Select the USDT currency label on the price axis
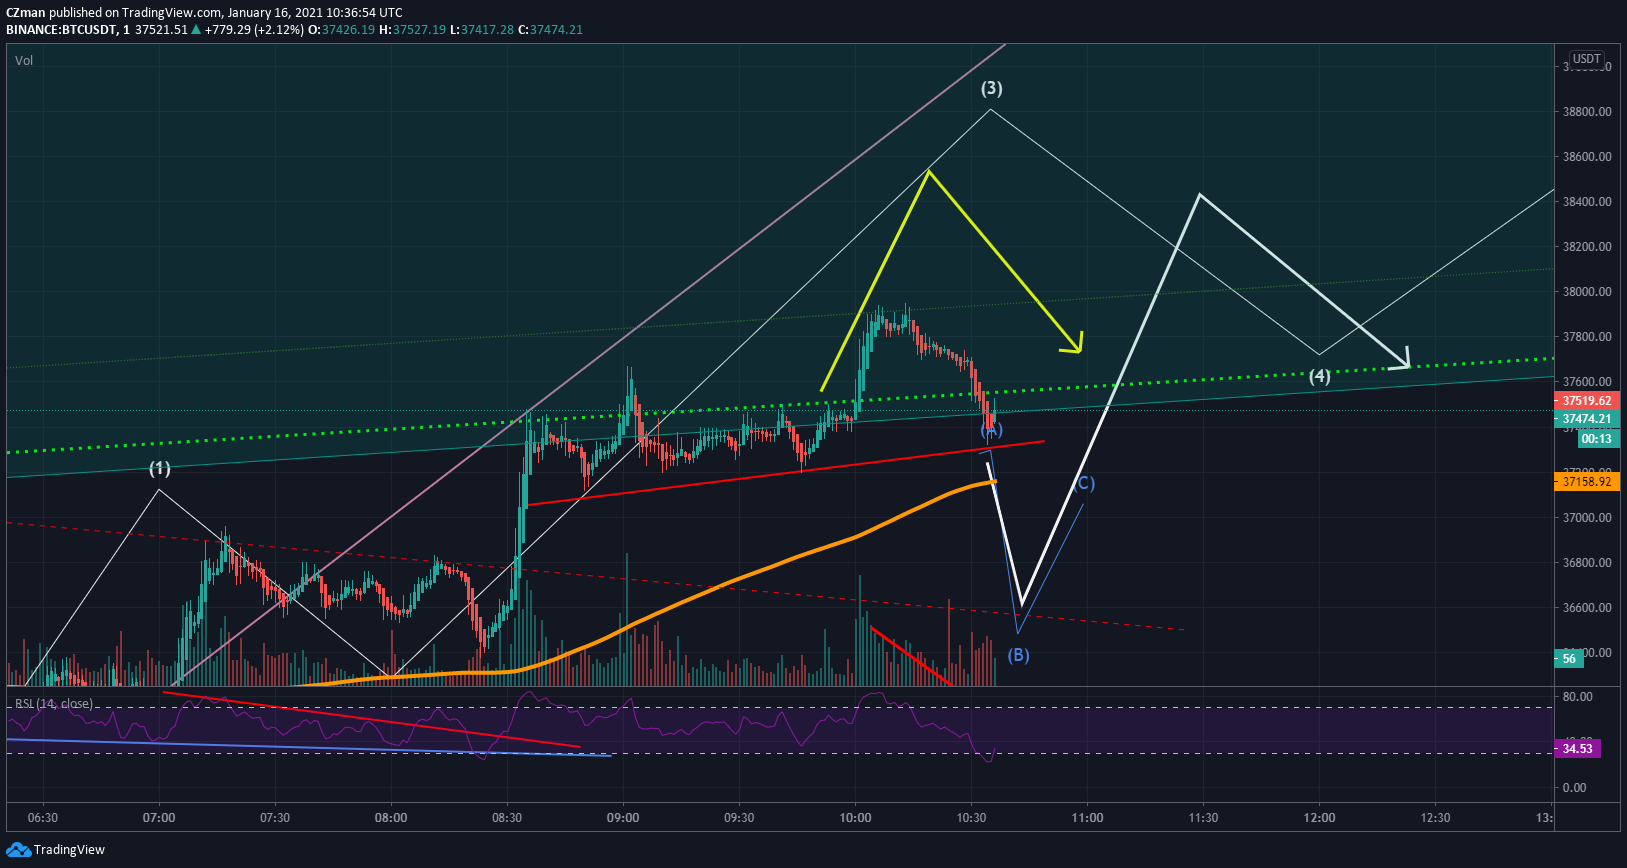 click(1587, 59)
